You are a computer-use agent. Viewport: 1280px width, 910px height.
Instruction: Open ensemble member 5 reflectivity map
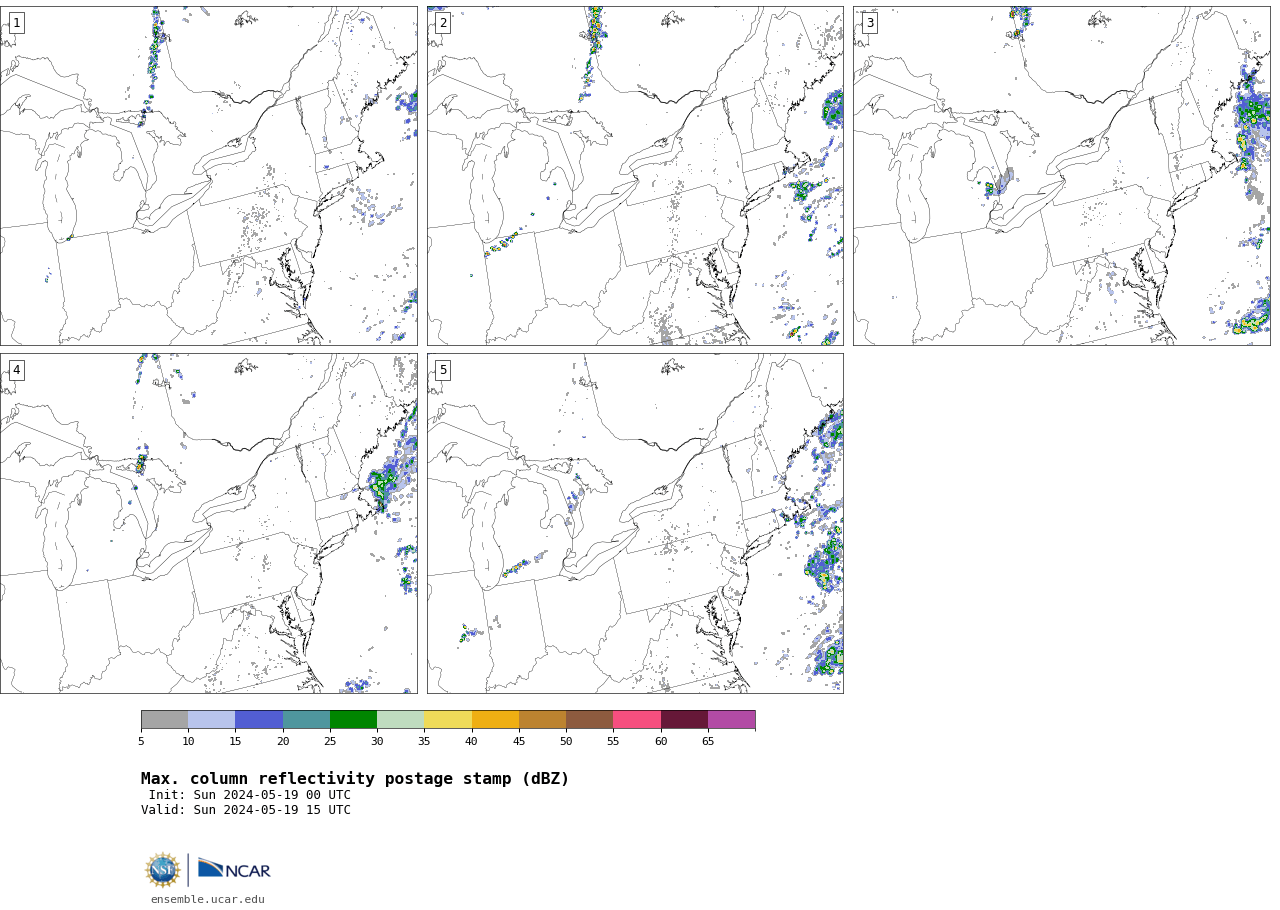click(635, 523)
